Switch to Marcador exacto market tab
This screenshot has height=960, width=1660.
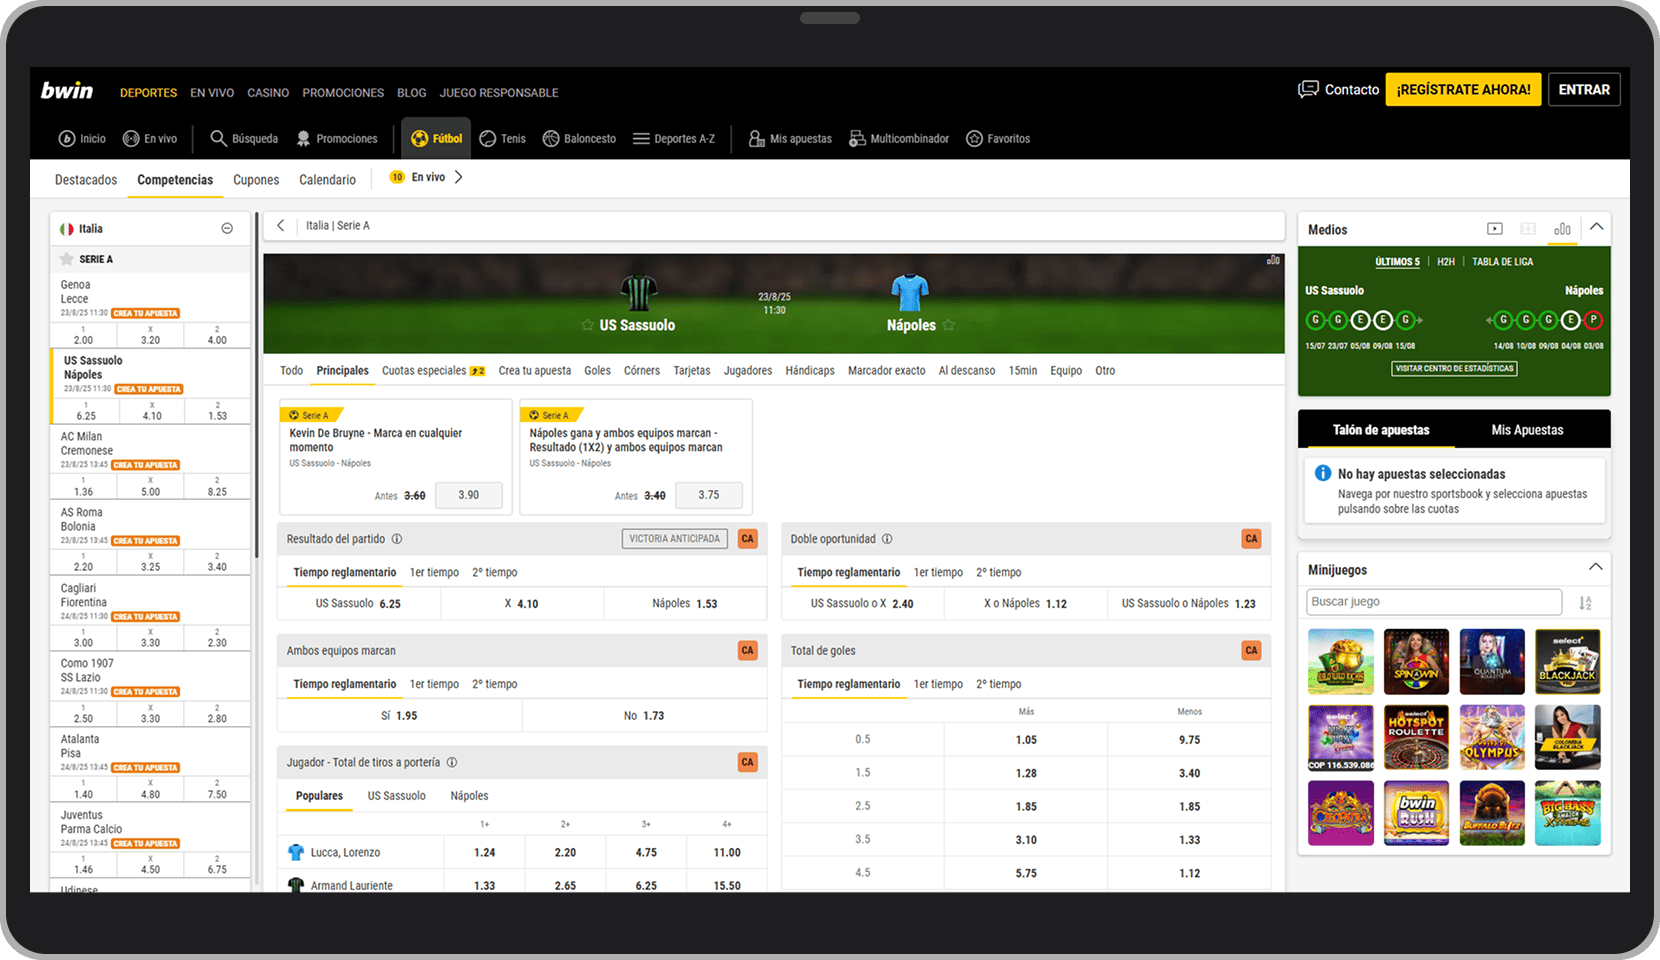(887, 371)
